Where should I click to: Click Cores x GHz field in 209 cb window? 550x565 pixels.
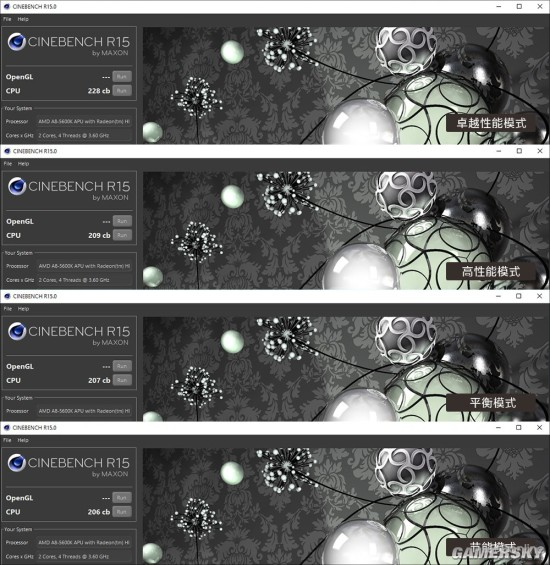84,280
